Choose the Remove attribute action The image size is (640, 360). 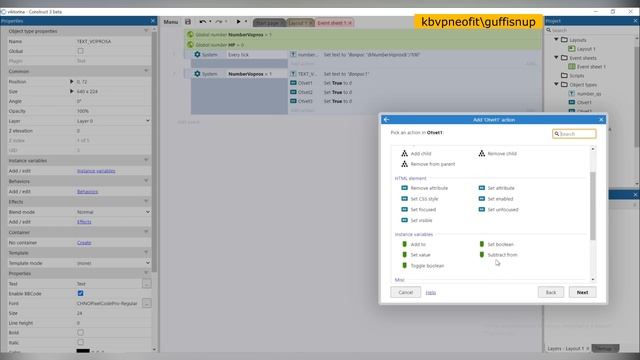(x=424, y=188)
